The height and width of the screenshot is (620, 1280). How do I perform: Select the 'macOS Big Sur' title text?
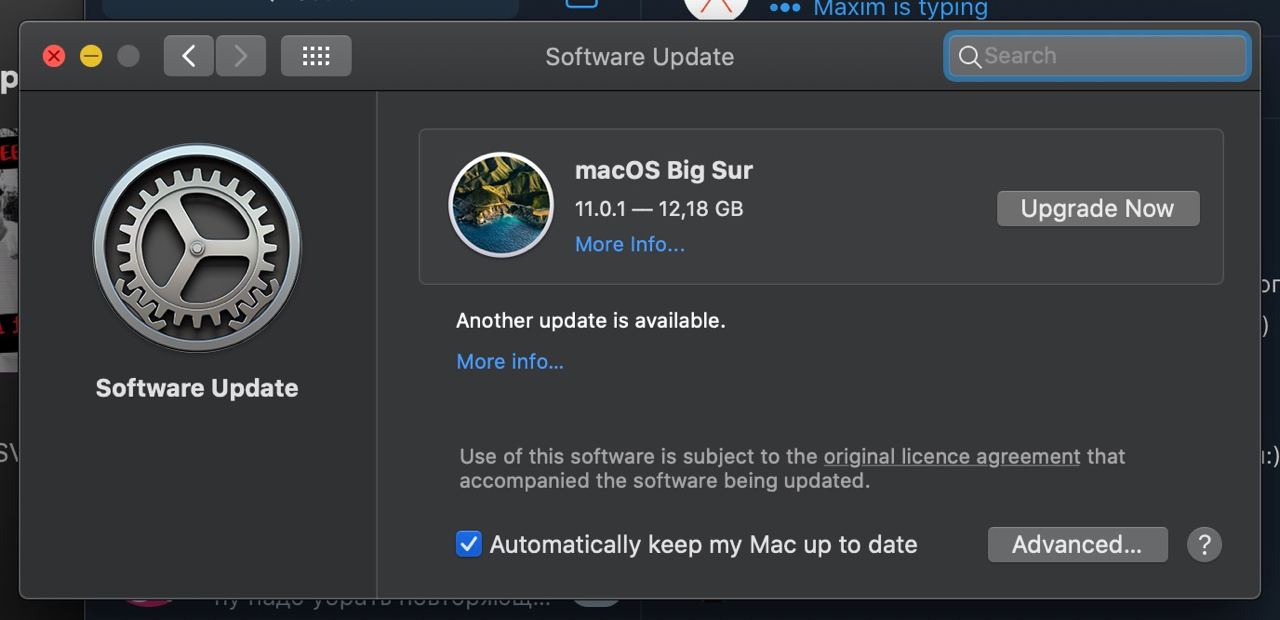pos(664,170)
